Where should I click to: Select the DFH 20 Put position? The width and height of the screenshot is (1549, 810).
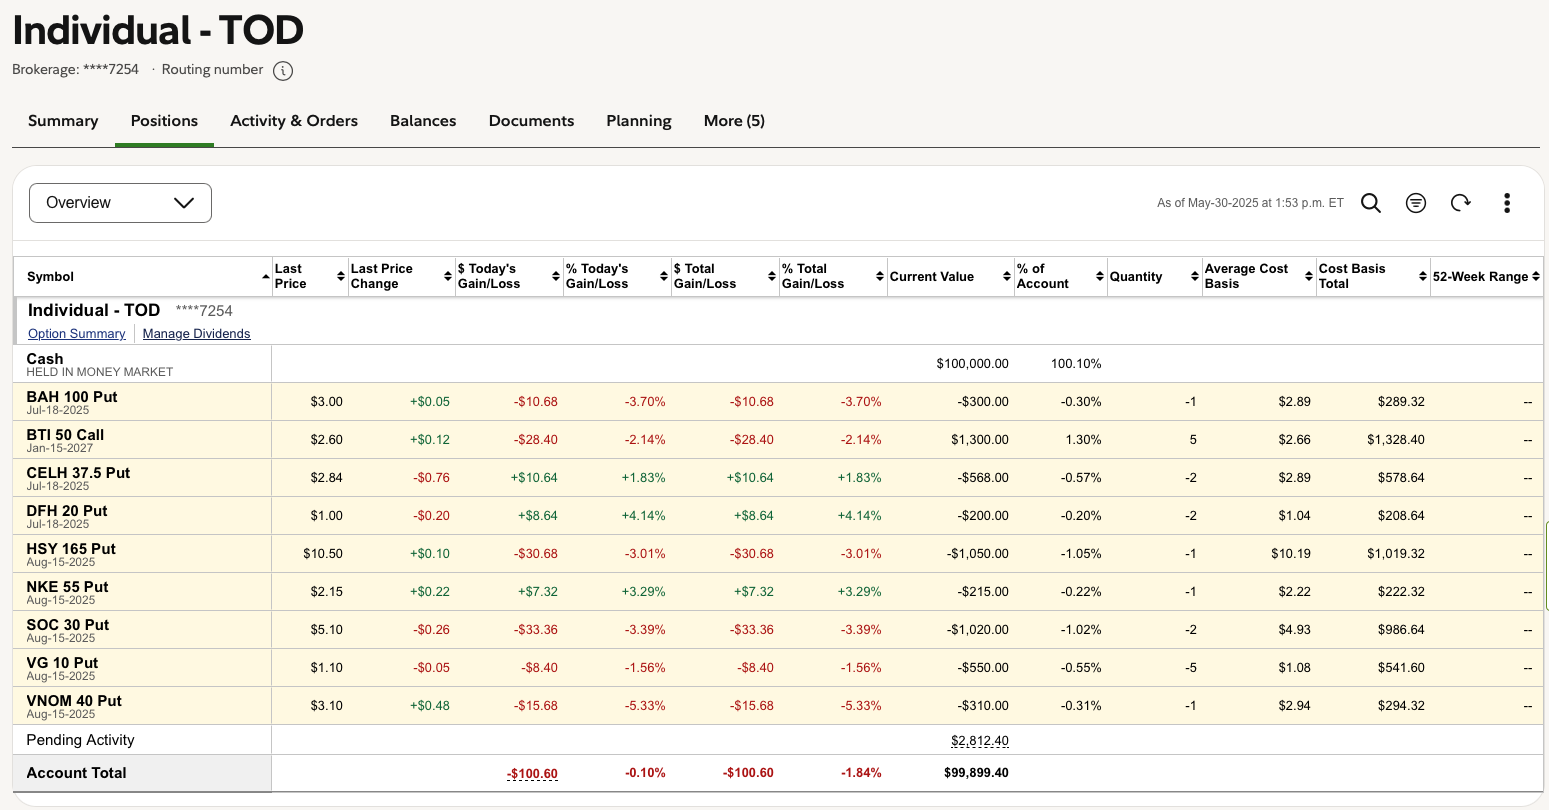tap(67, 511)
